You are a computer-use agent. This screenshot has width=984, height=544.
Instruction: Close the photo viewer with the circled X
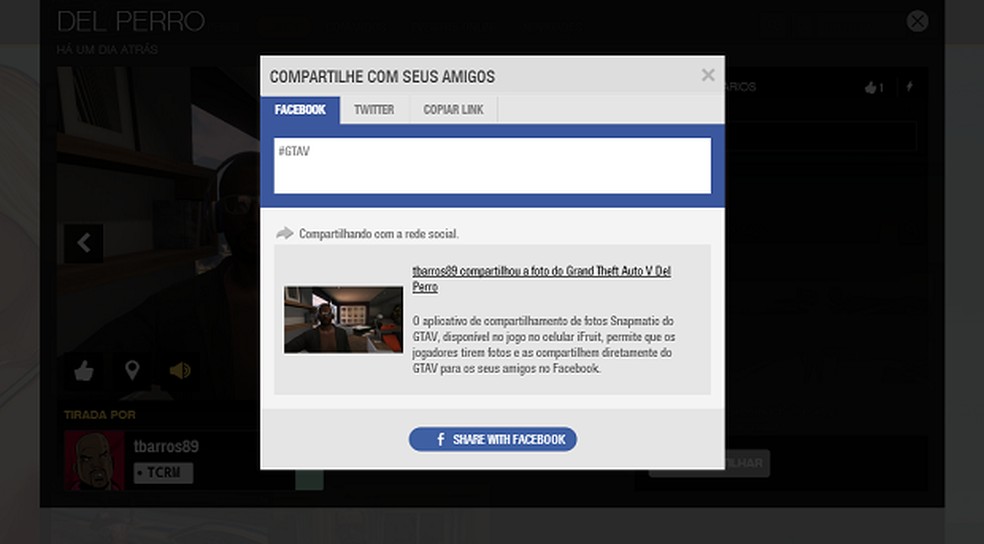tap(917, 21)
